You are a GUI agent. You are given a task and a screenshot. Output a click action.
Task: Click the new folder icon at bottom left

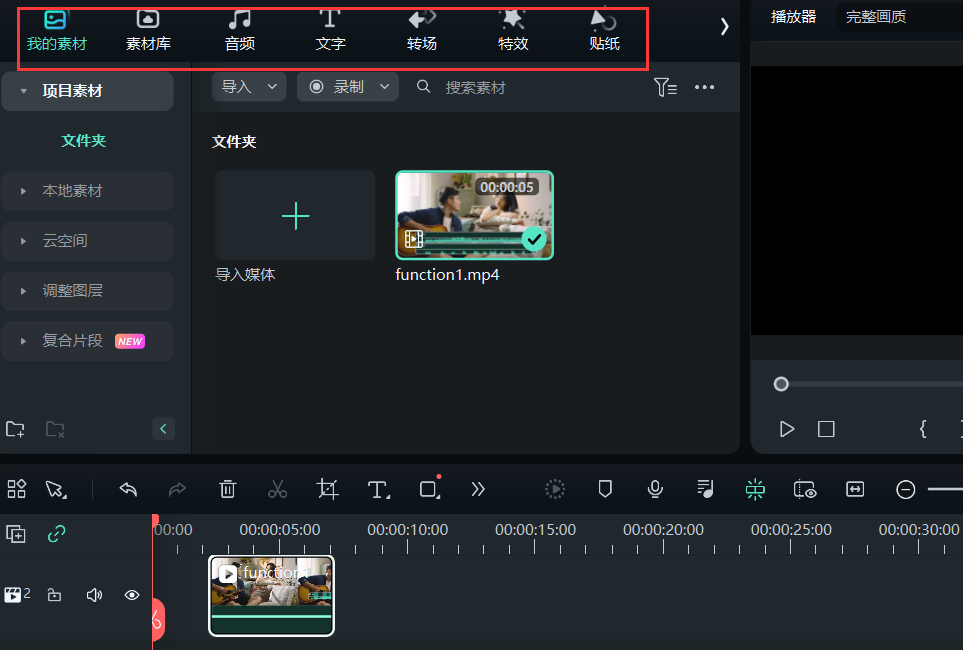pyautogui.click(x=15, y=429)
